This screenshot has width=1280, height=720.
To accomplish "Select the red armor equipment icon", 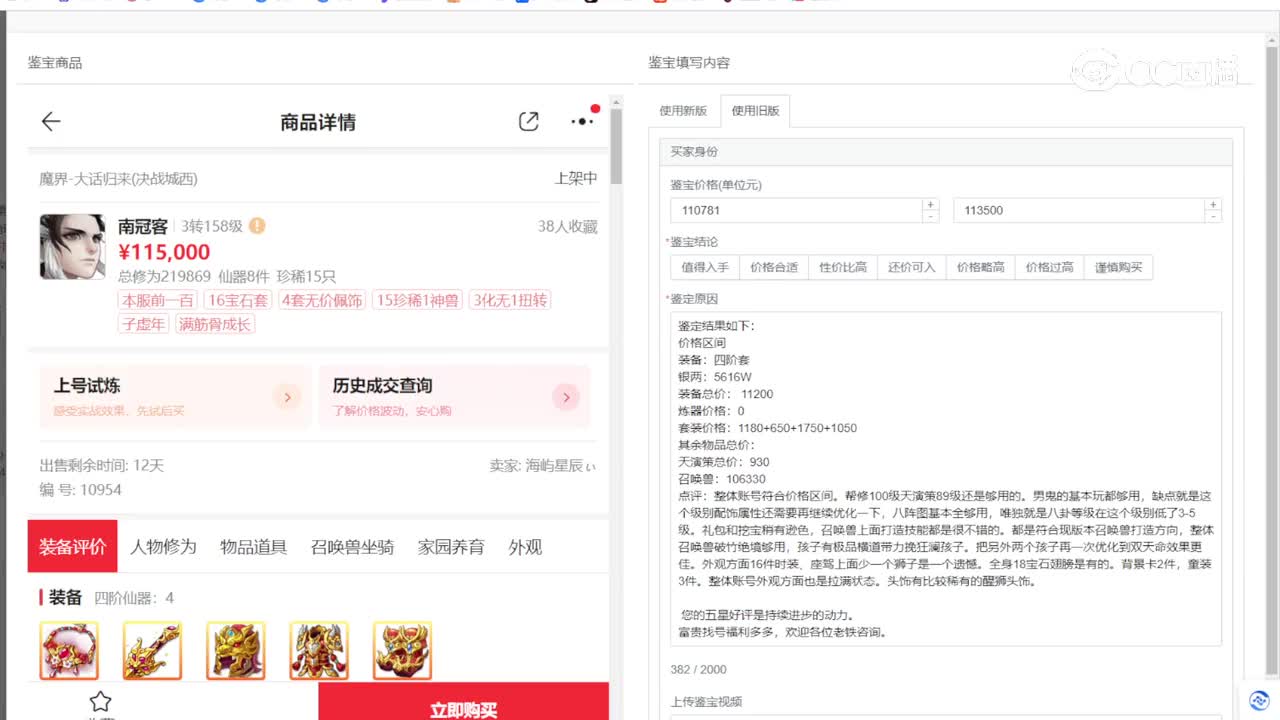I will 319,651.
